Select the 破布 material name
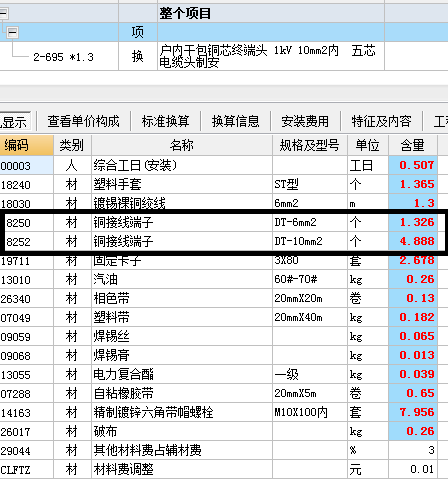The width and height of the screenshot is (448, 483). coord(182,431)
